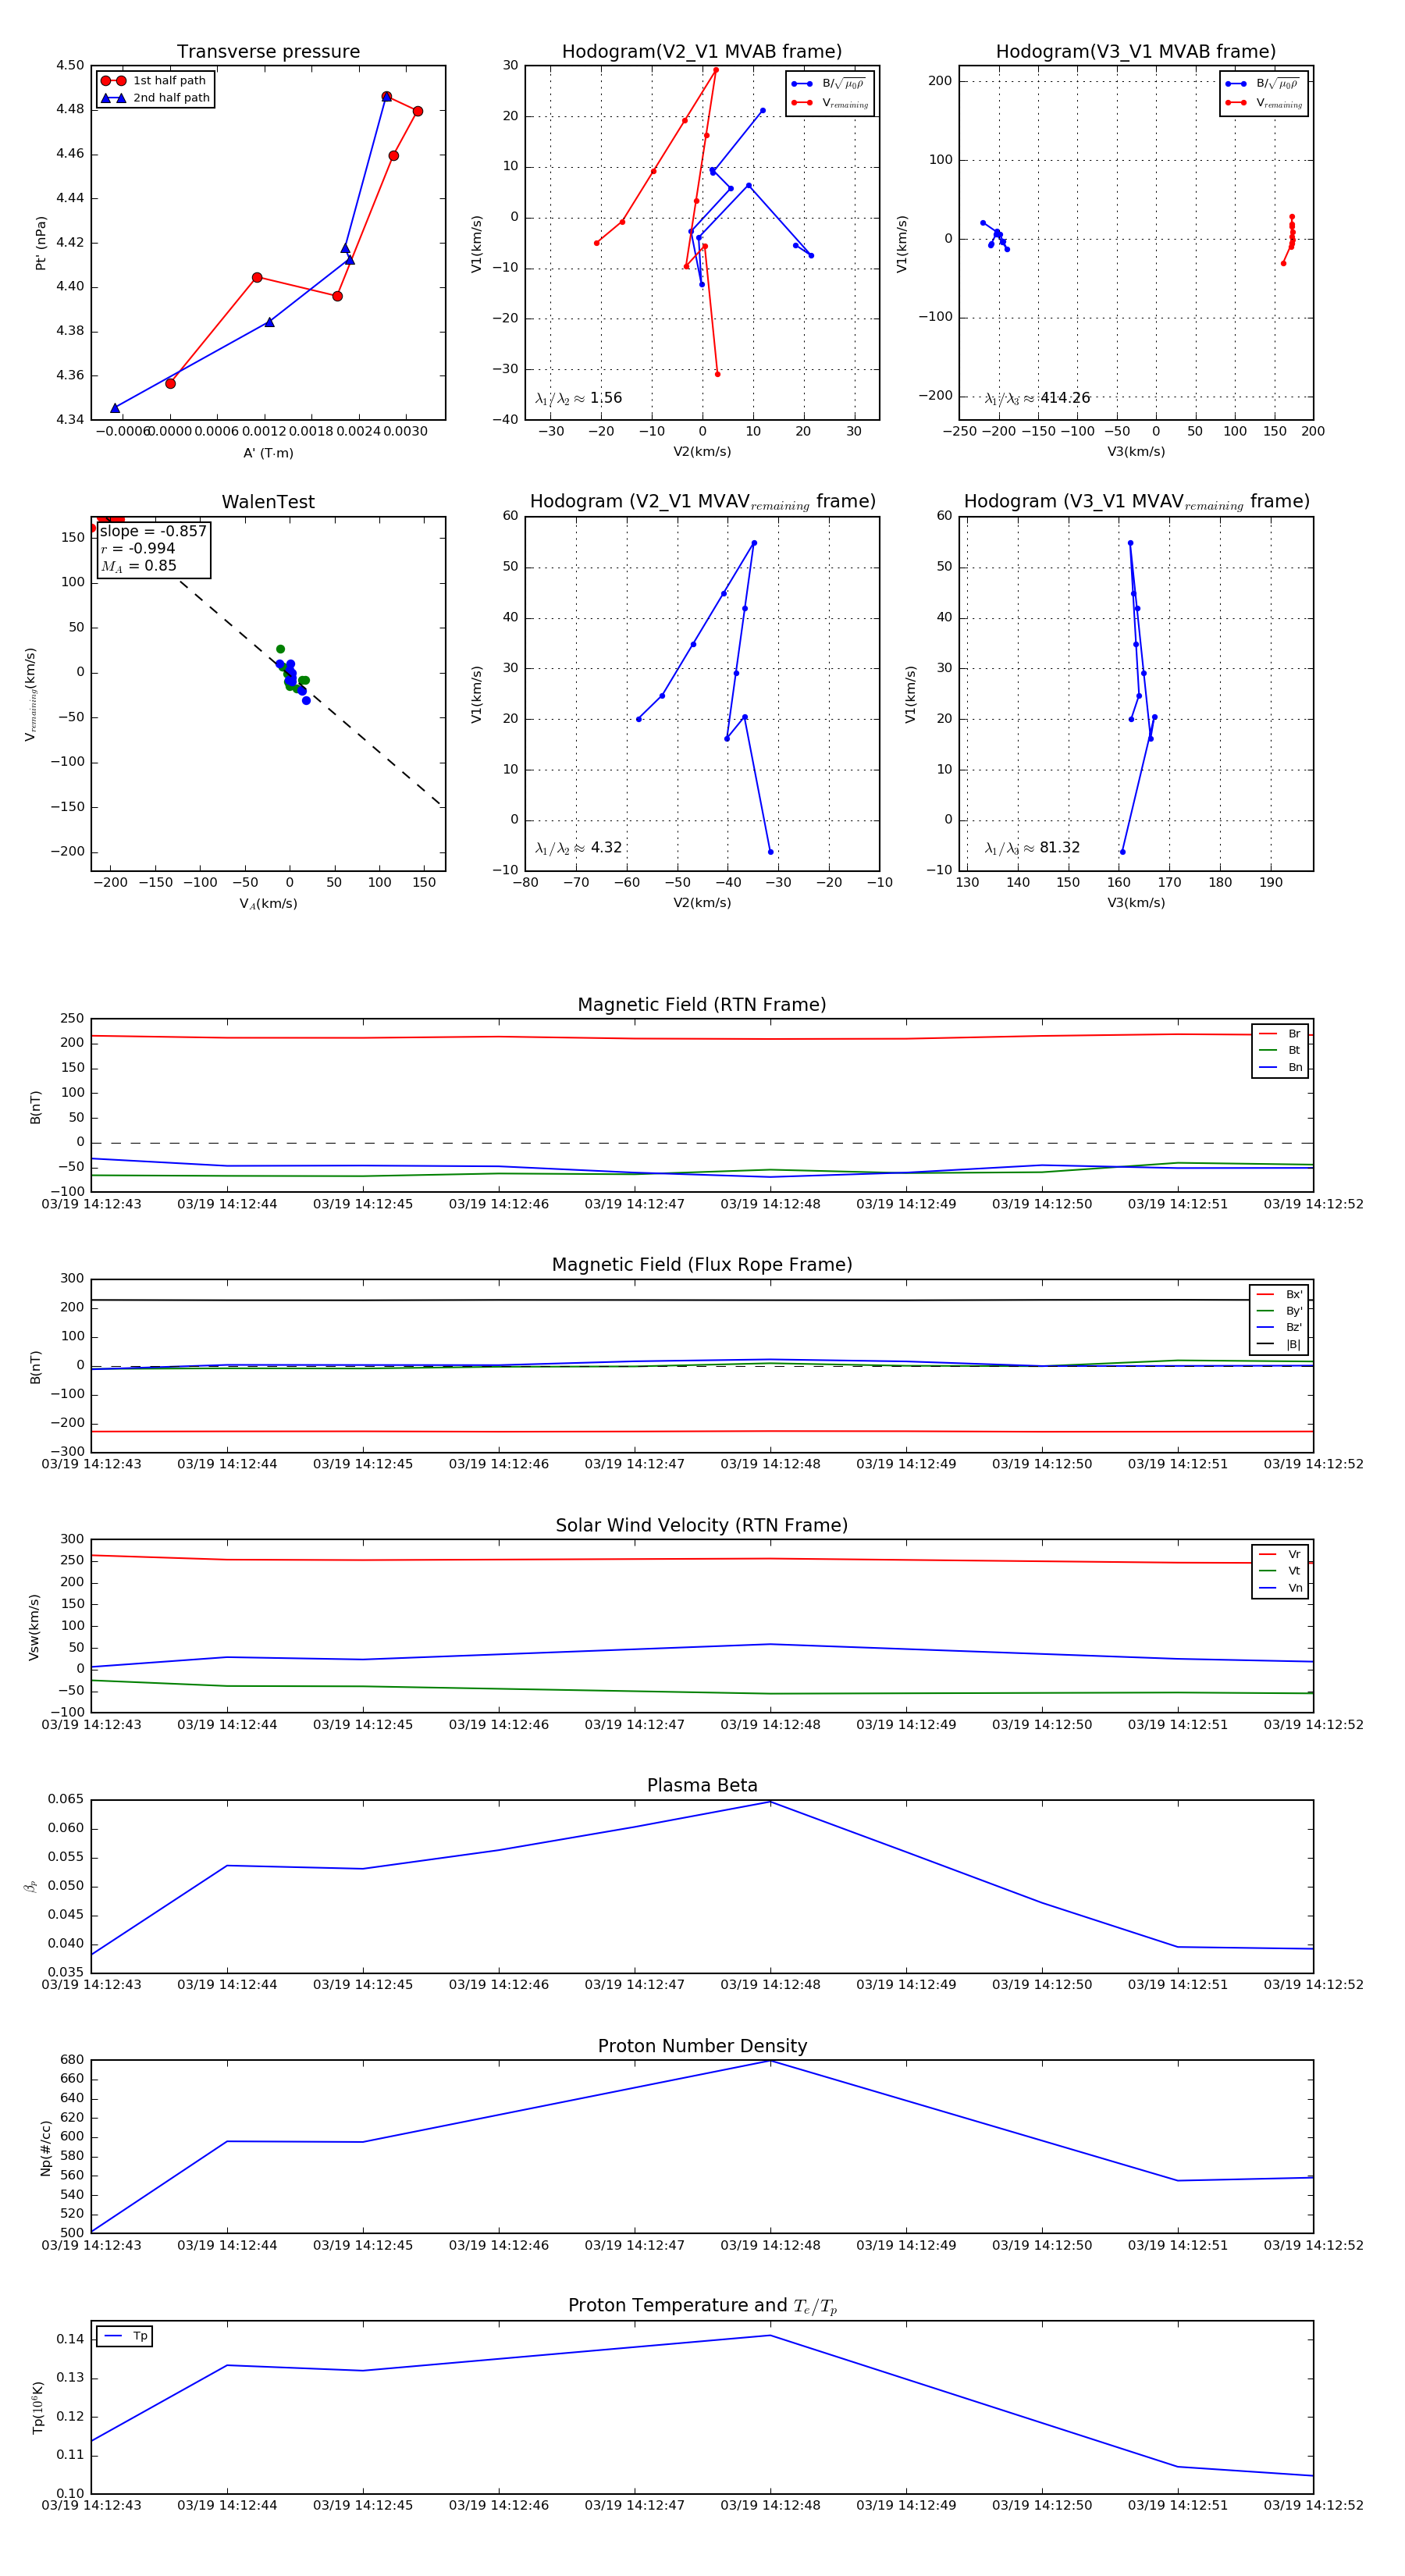Select the Vn legend entry
Screen dimensions: 1405x2576
1280,1588
